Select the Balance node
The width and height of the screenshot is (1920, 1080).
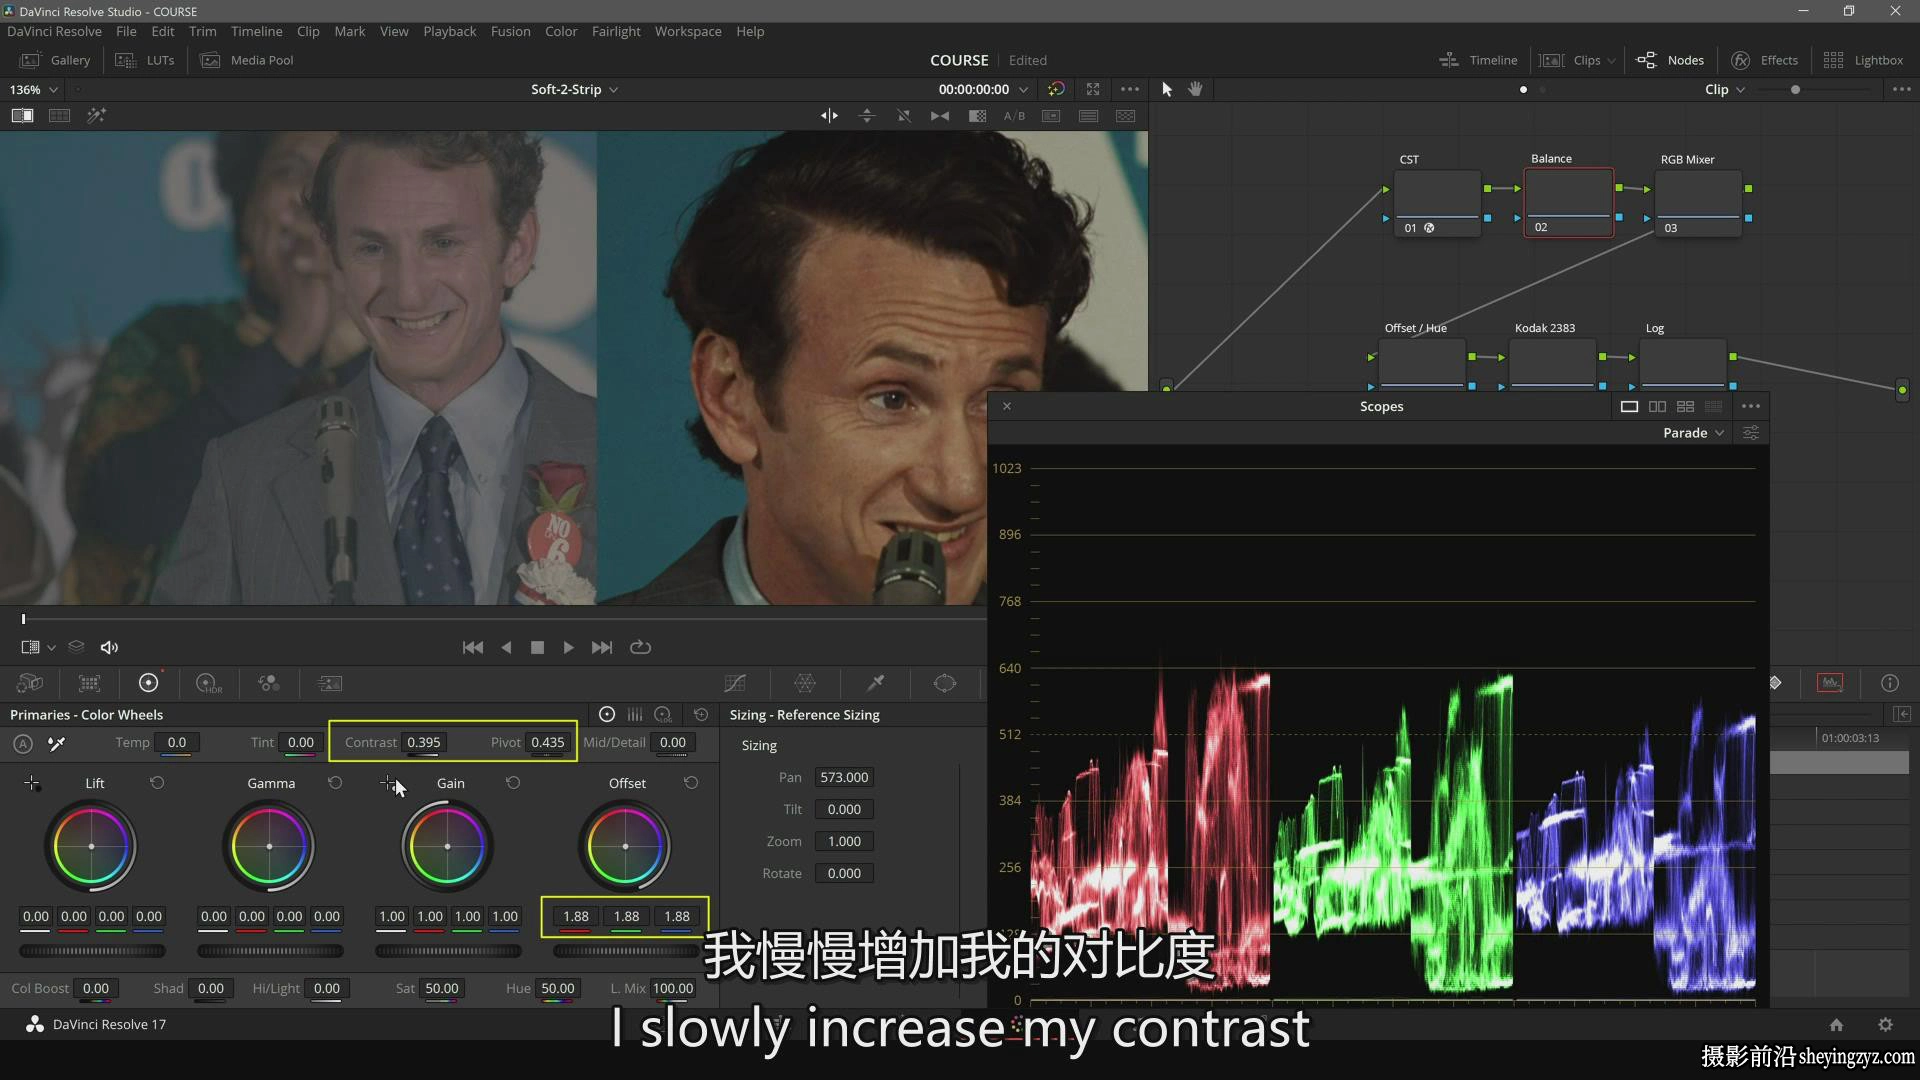1568,202
